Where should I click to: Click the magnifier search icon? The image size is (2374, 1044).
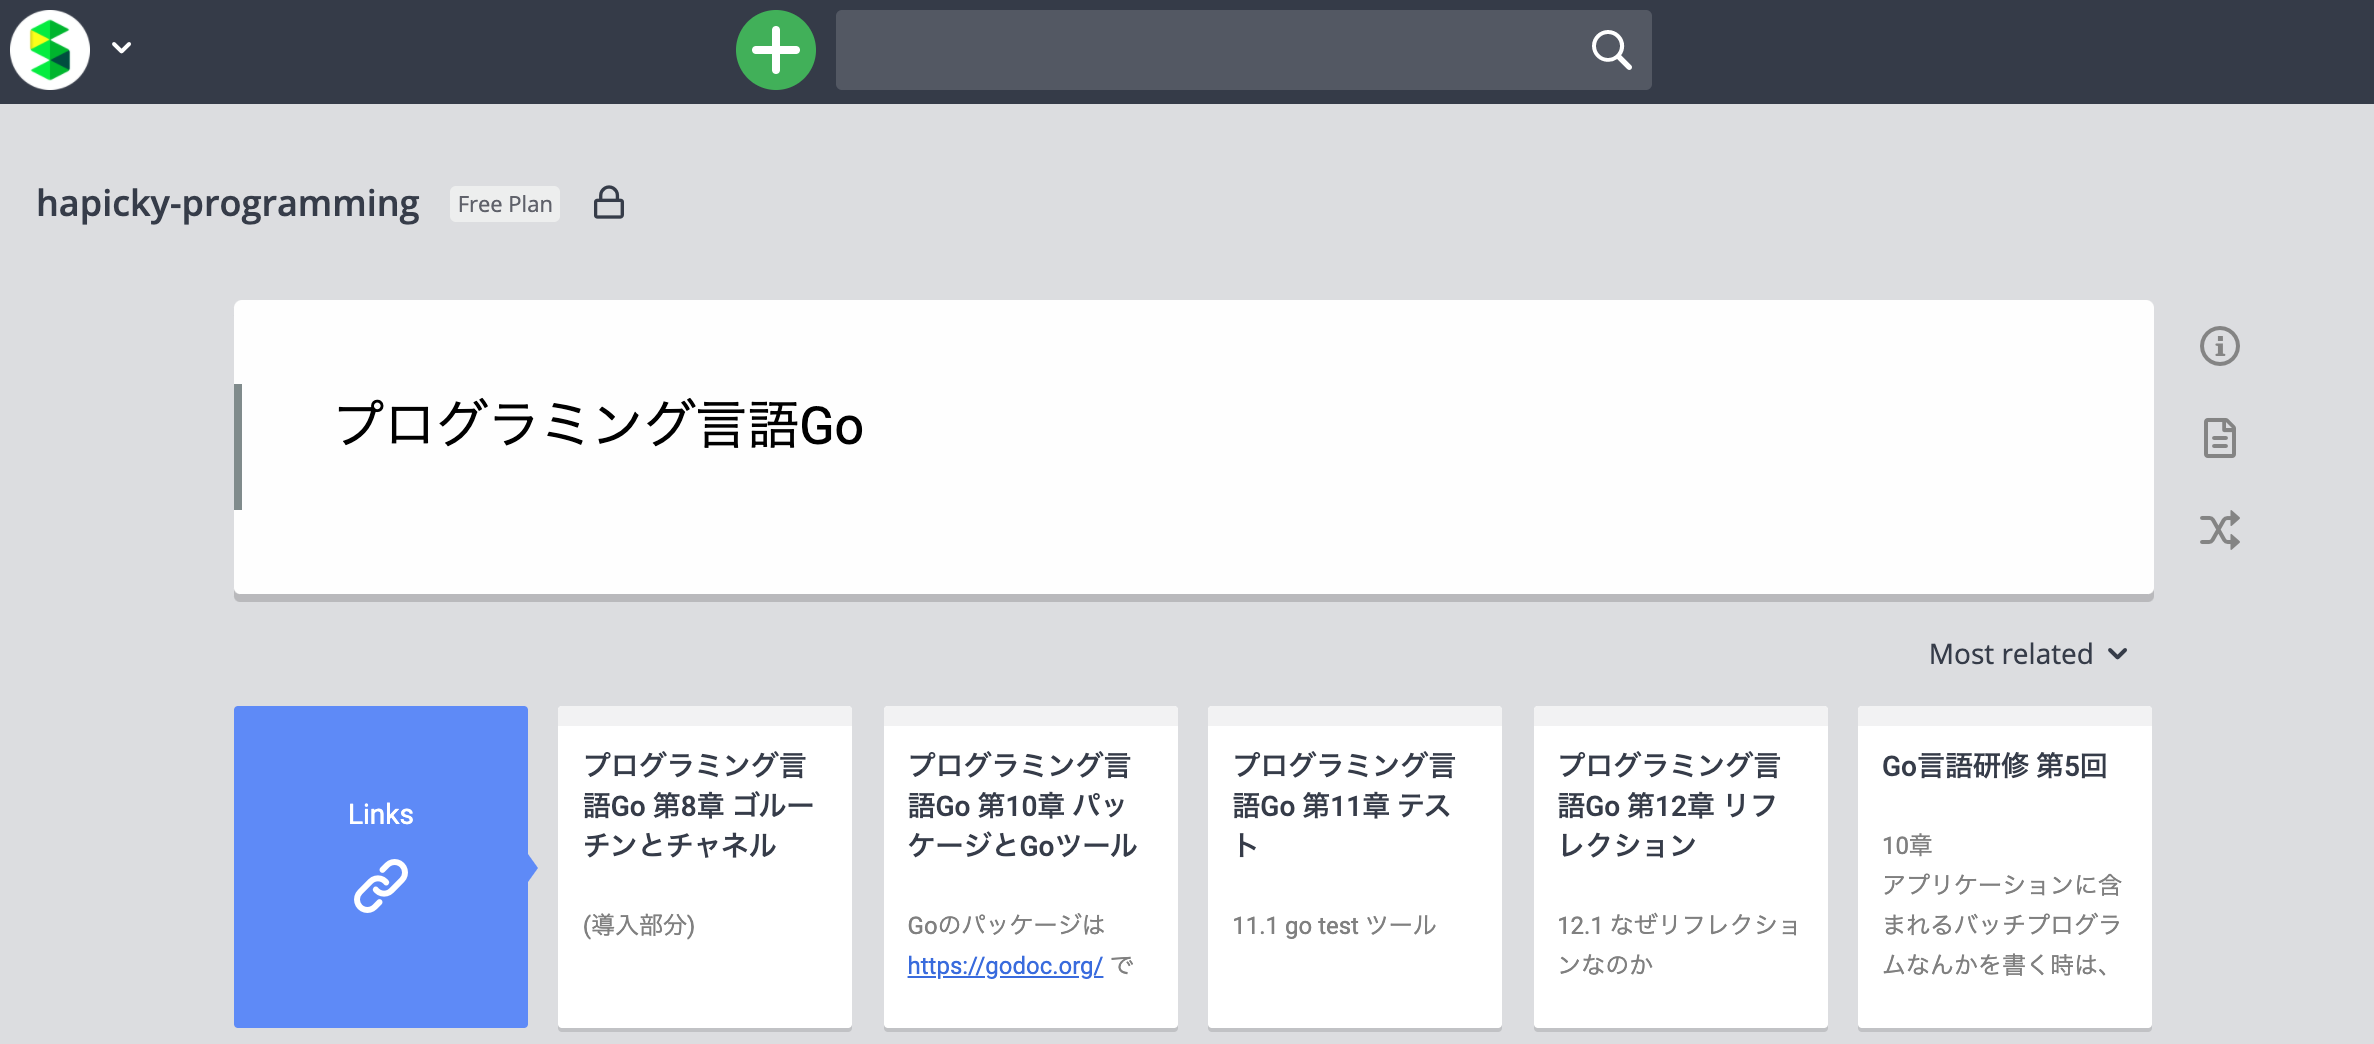coord(1611,50)
